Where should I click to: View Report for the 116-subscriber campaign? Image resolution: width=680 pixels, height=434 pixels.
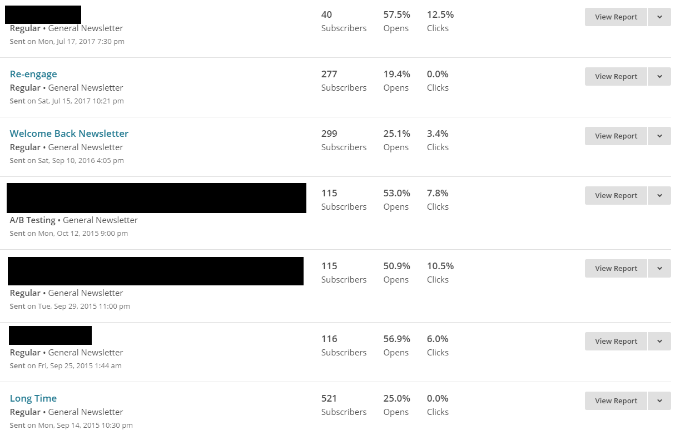click(616, 341)
